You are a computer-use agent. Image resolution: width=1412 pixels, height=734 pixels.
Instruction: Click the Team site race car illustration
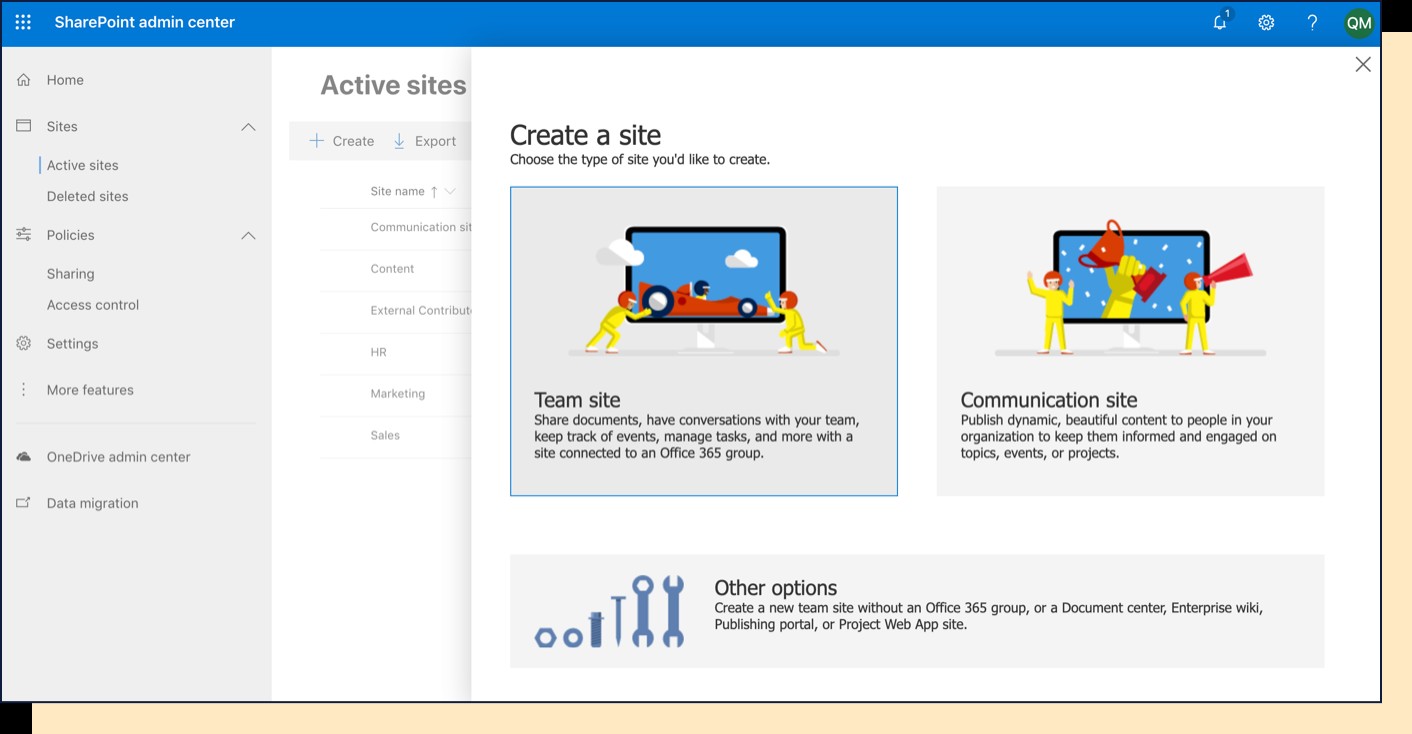coord(703,291)
